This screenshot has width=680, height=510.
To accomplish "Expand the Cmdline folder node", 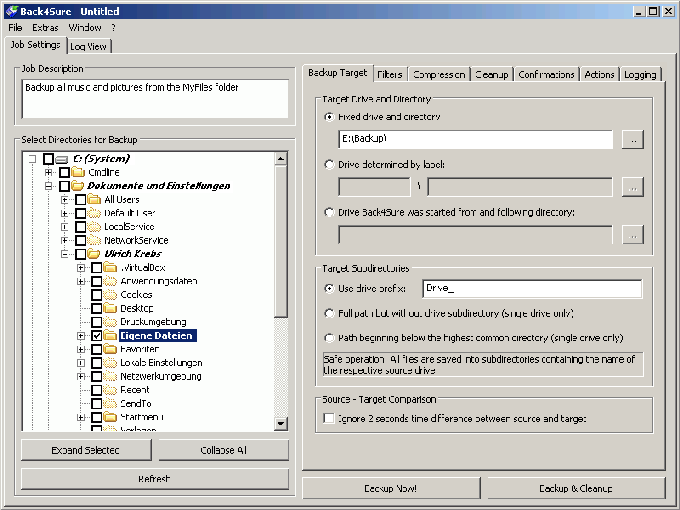I will [x=49, y=173].
